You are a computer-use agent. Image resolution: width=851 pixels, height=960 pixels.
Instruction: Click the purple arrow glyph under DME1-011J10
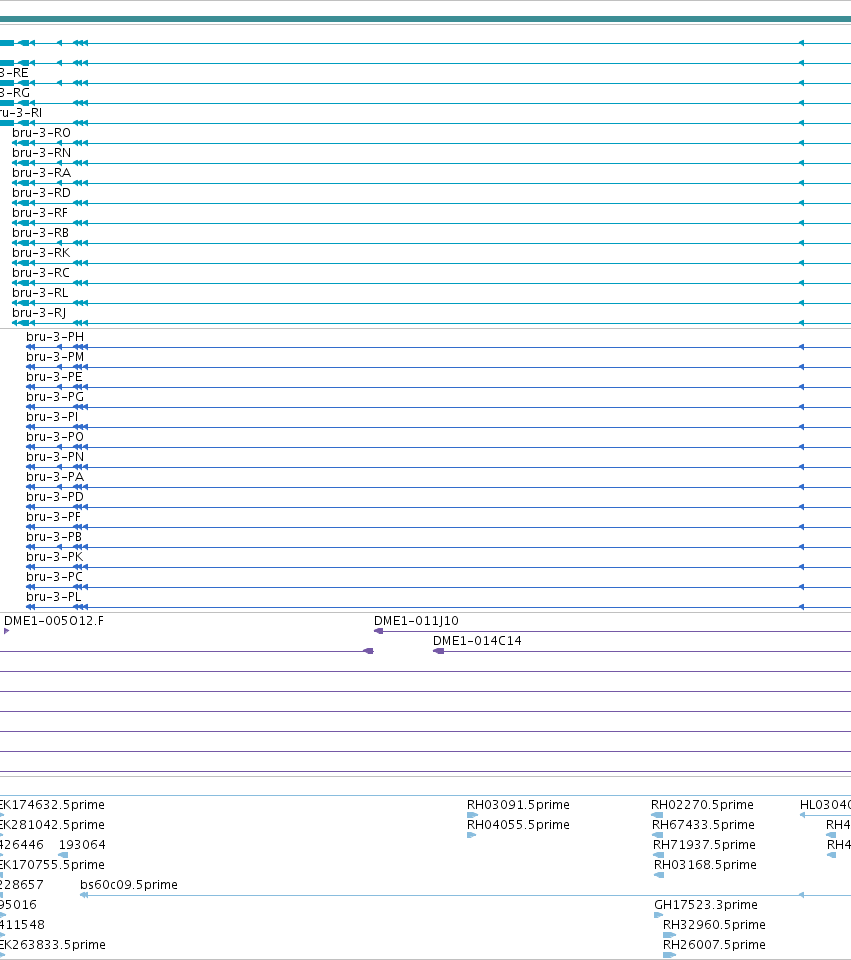(378, 631)
